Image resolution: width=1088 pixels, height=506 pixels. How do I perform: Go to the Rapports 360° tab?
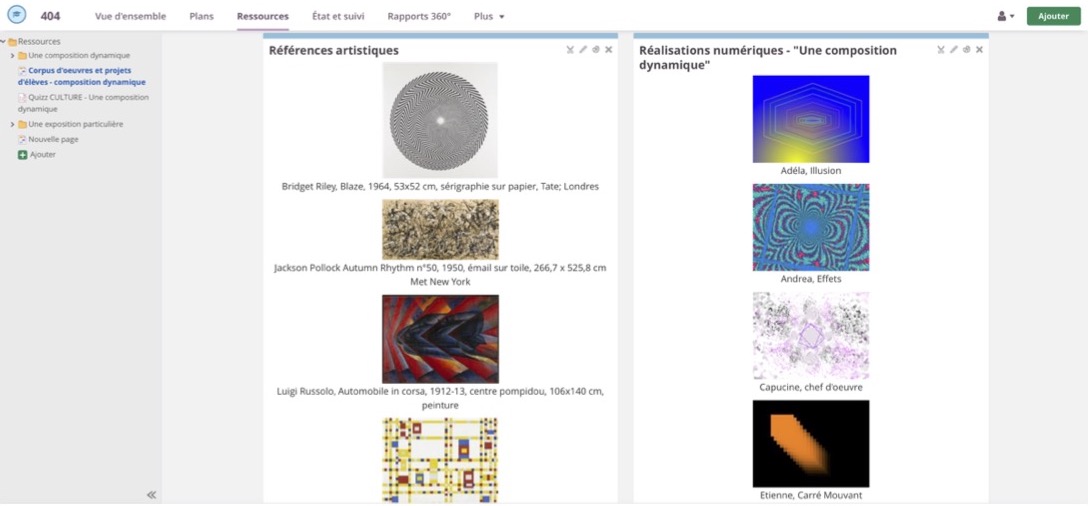[419, 17]
